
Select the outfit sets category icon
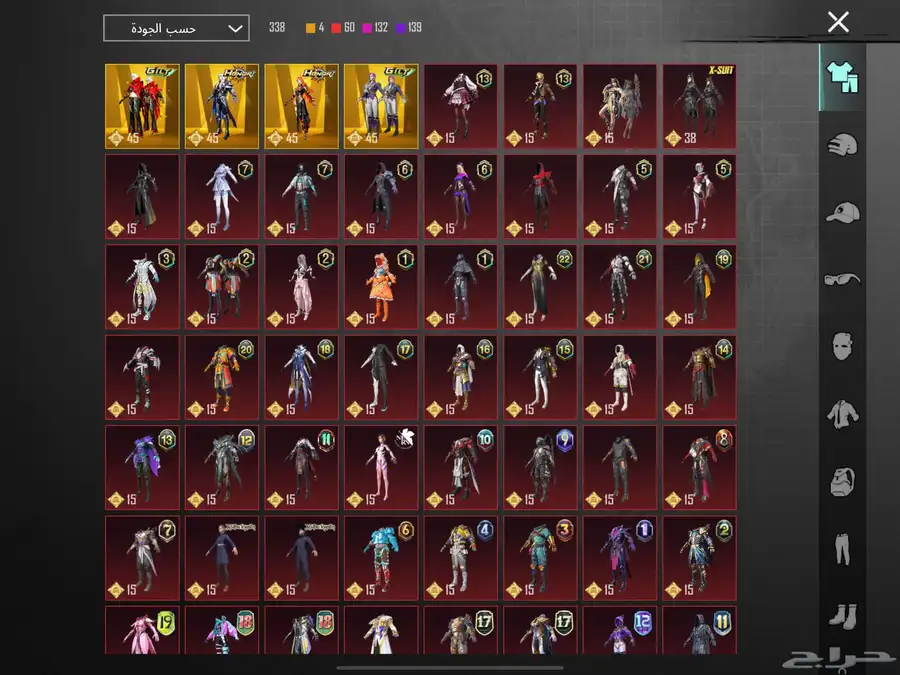[842, 77]
